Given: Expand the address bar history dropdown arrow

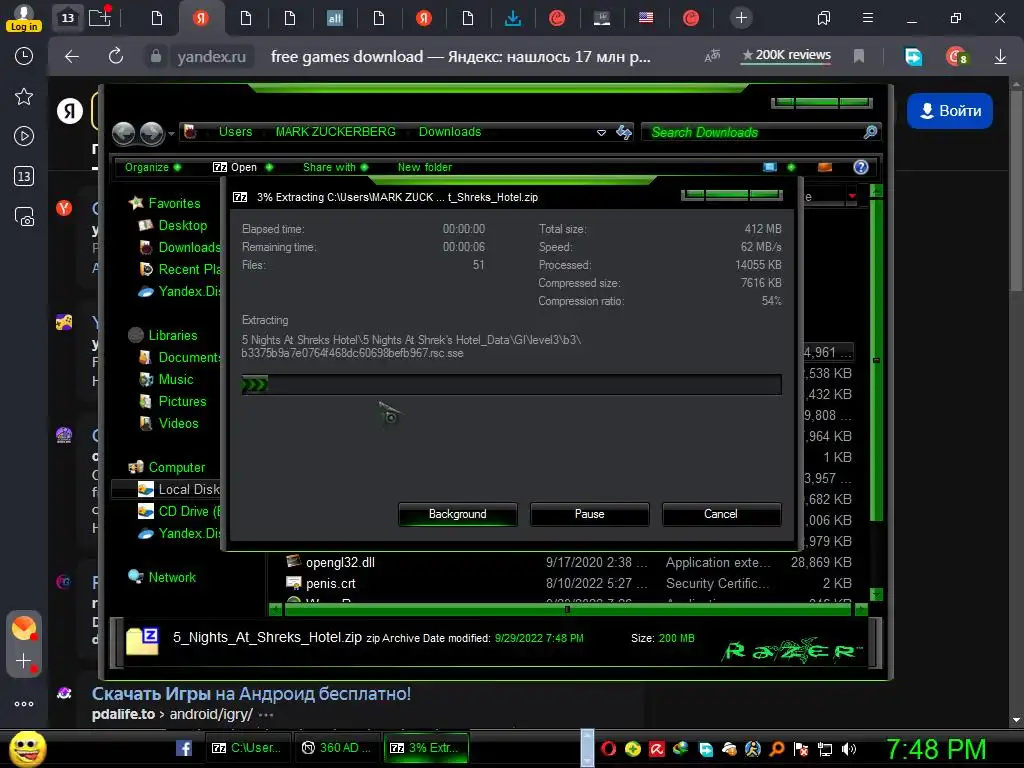Looking at the screenshot, I should click(601, 133).
